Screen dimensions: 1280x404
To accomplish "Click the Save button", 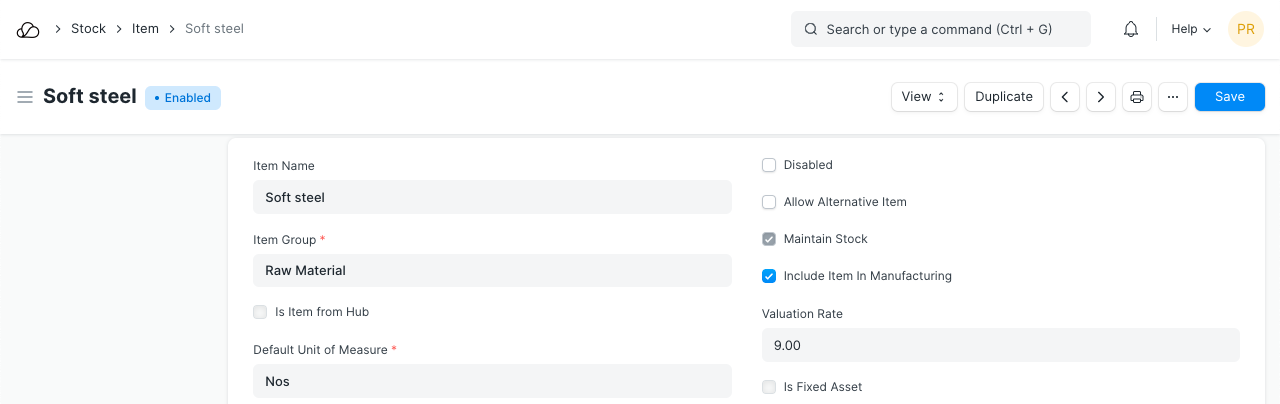I will click(1229, 97).
